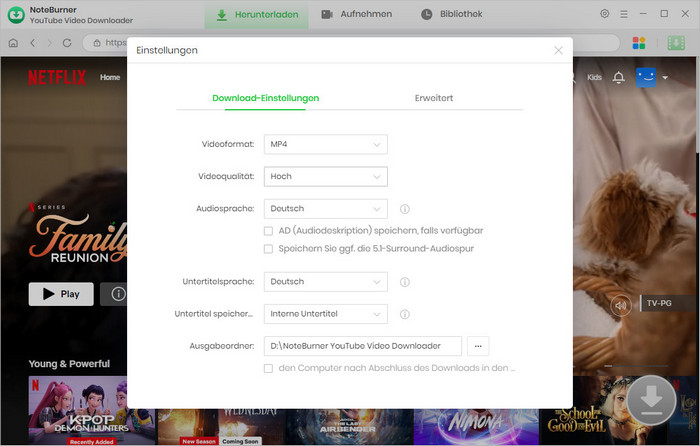
Task: Reload the page with refresh icon
Action: tap(67, 43)
